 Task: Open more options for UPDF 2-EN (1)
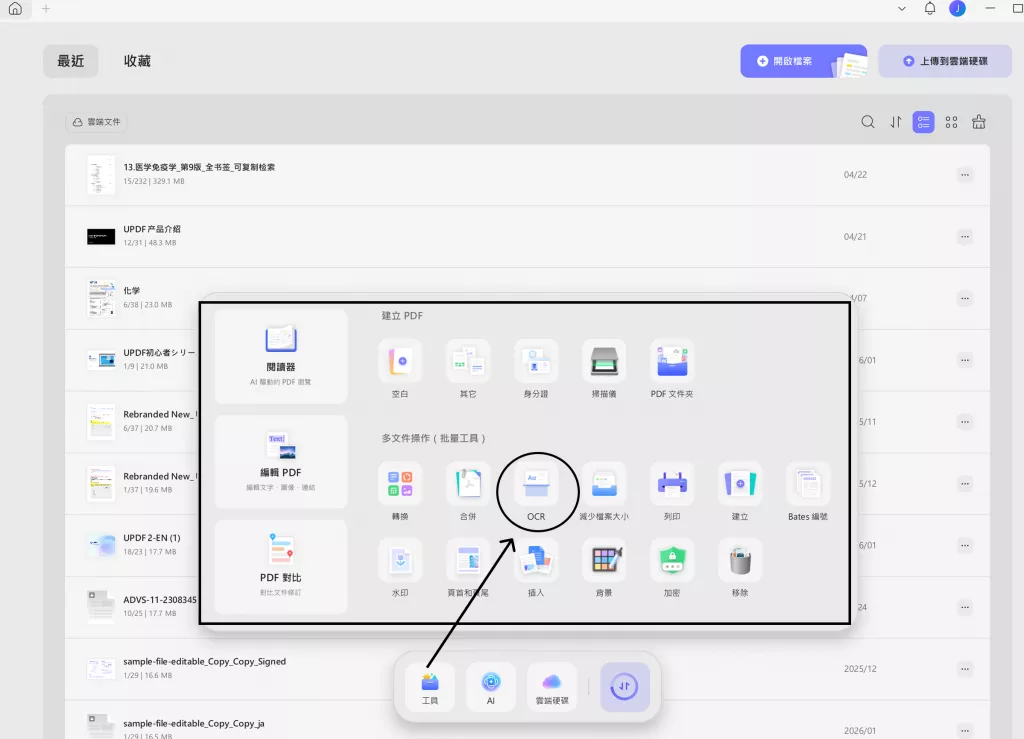[965, 545]
